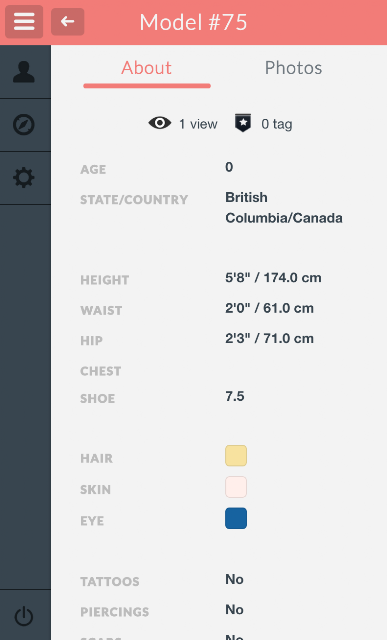This screenshot has height=640, width=387.
Task: Select the British Columbia/Canada value
Action: tap(284, 207)
